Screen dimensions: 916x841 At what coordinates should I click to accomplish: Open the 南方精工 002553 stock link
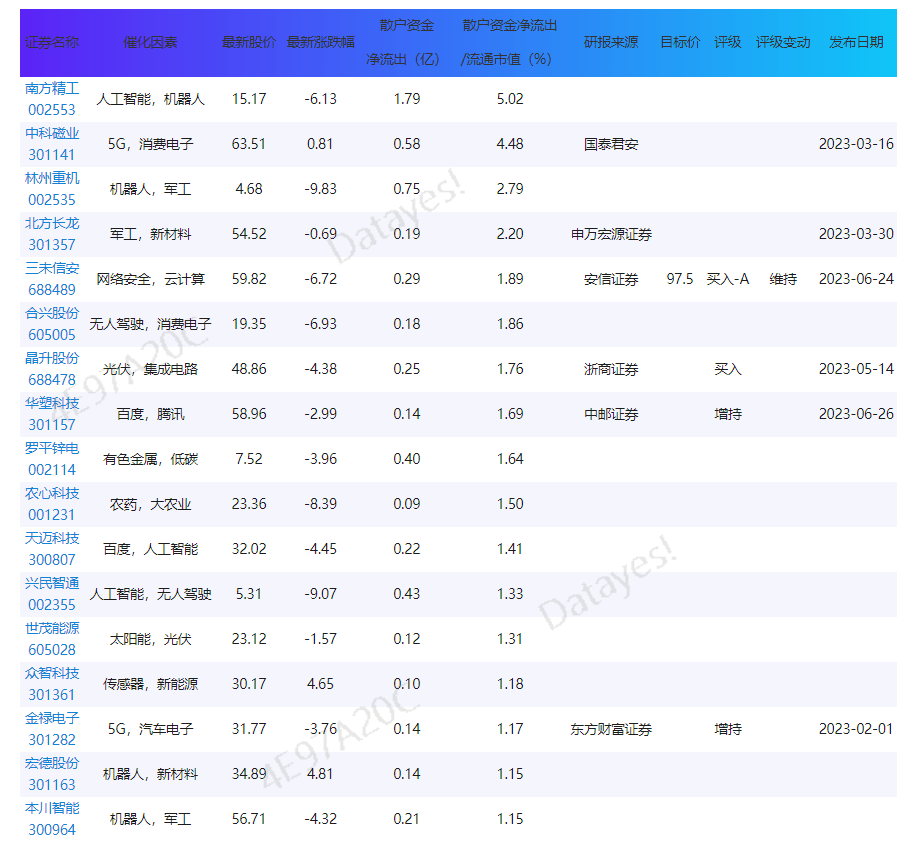(52, 99)
